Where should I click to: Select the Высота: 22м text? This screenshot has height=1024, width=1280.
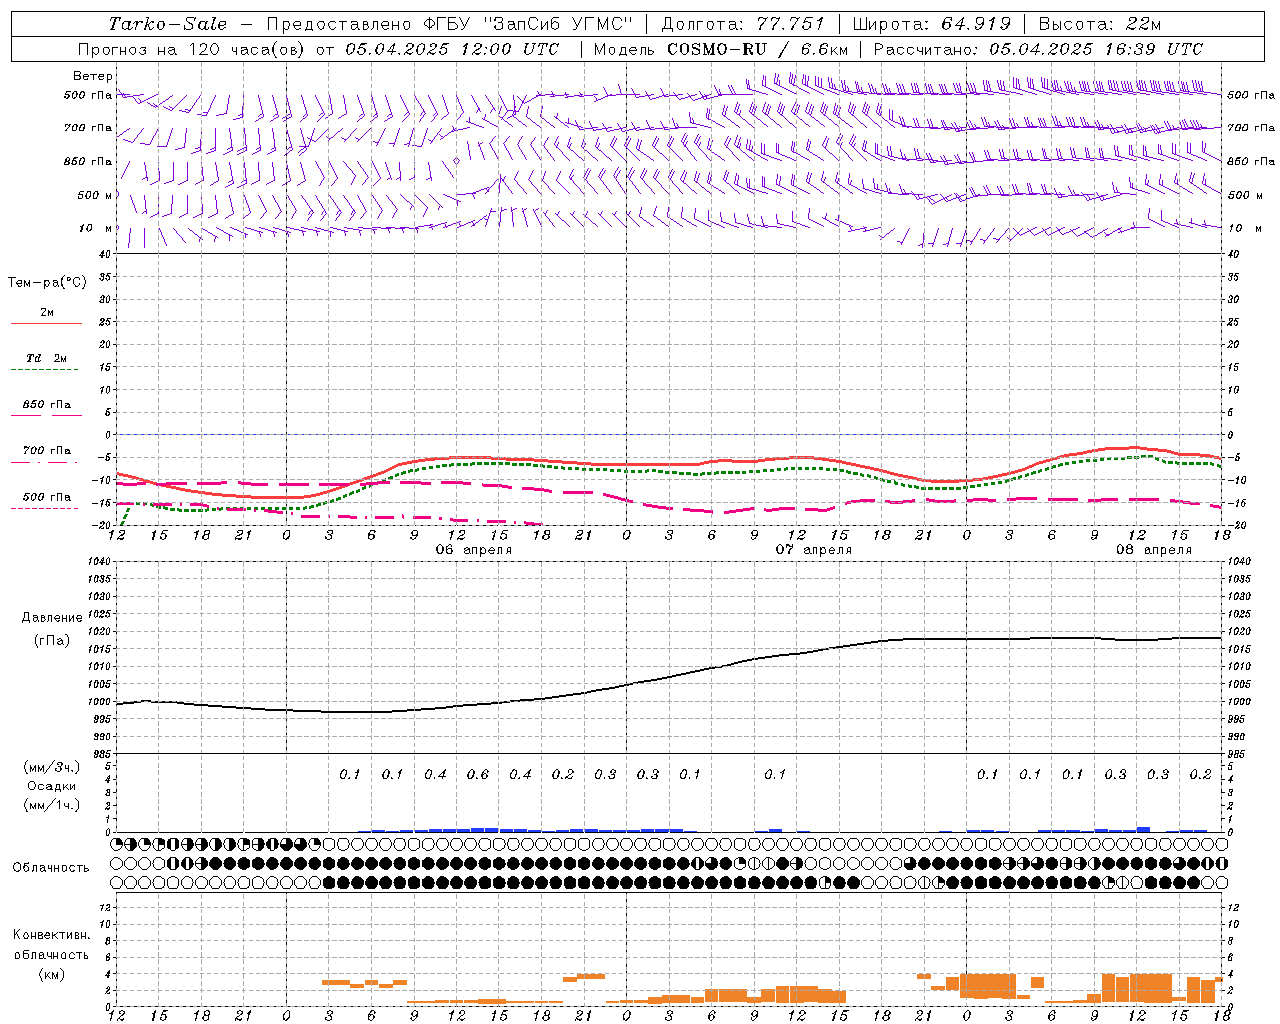point(1100,24)
